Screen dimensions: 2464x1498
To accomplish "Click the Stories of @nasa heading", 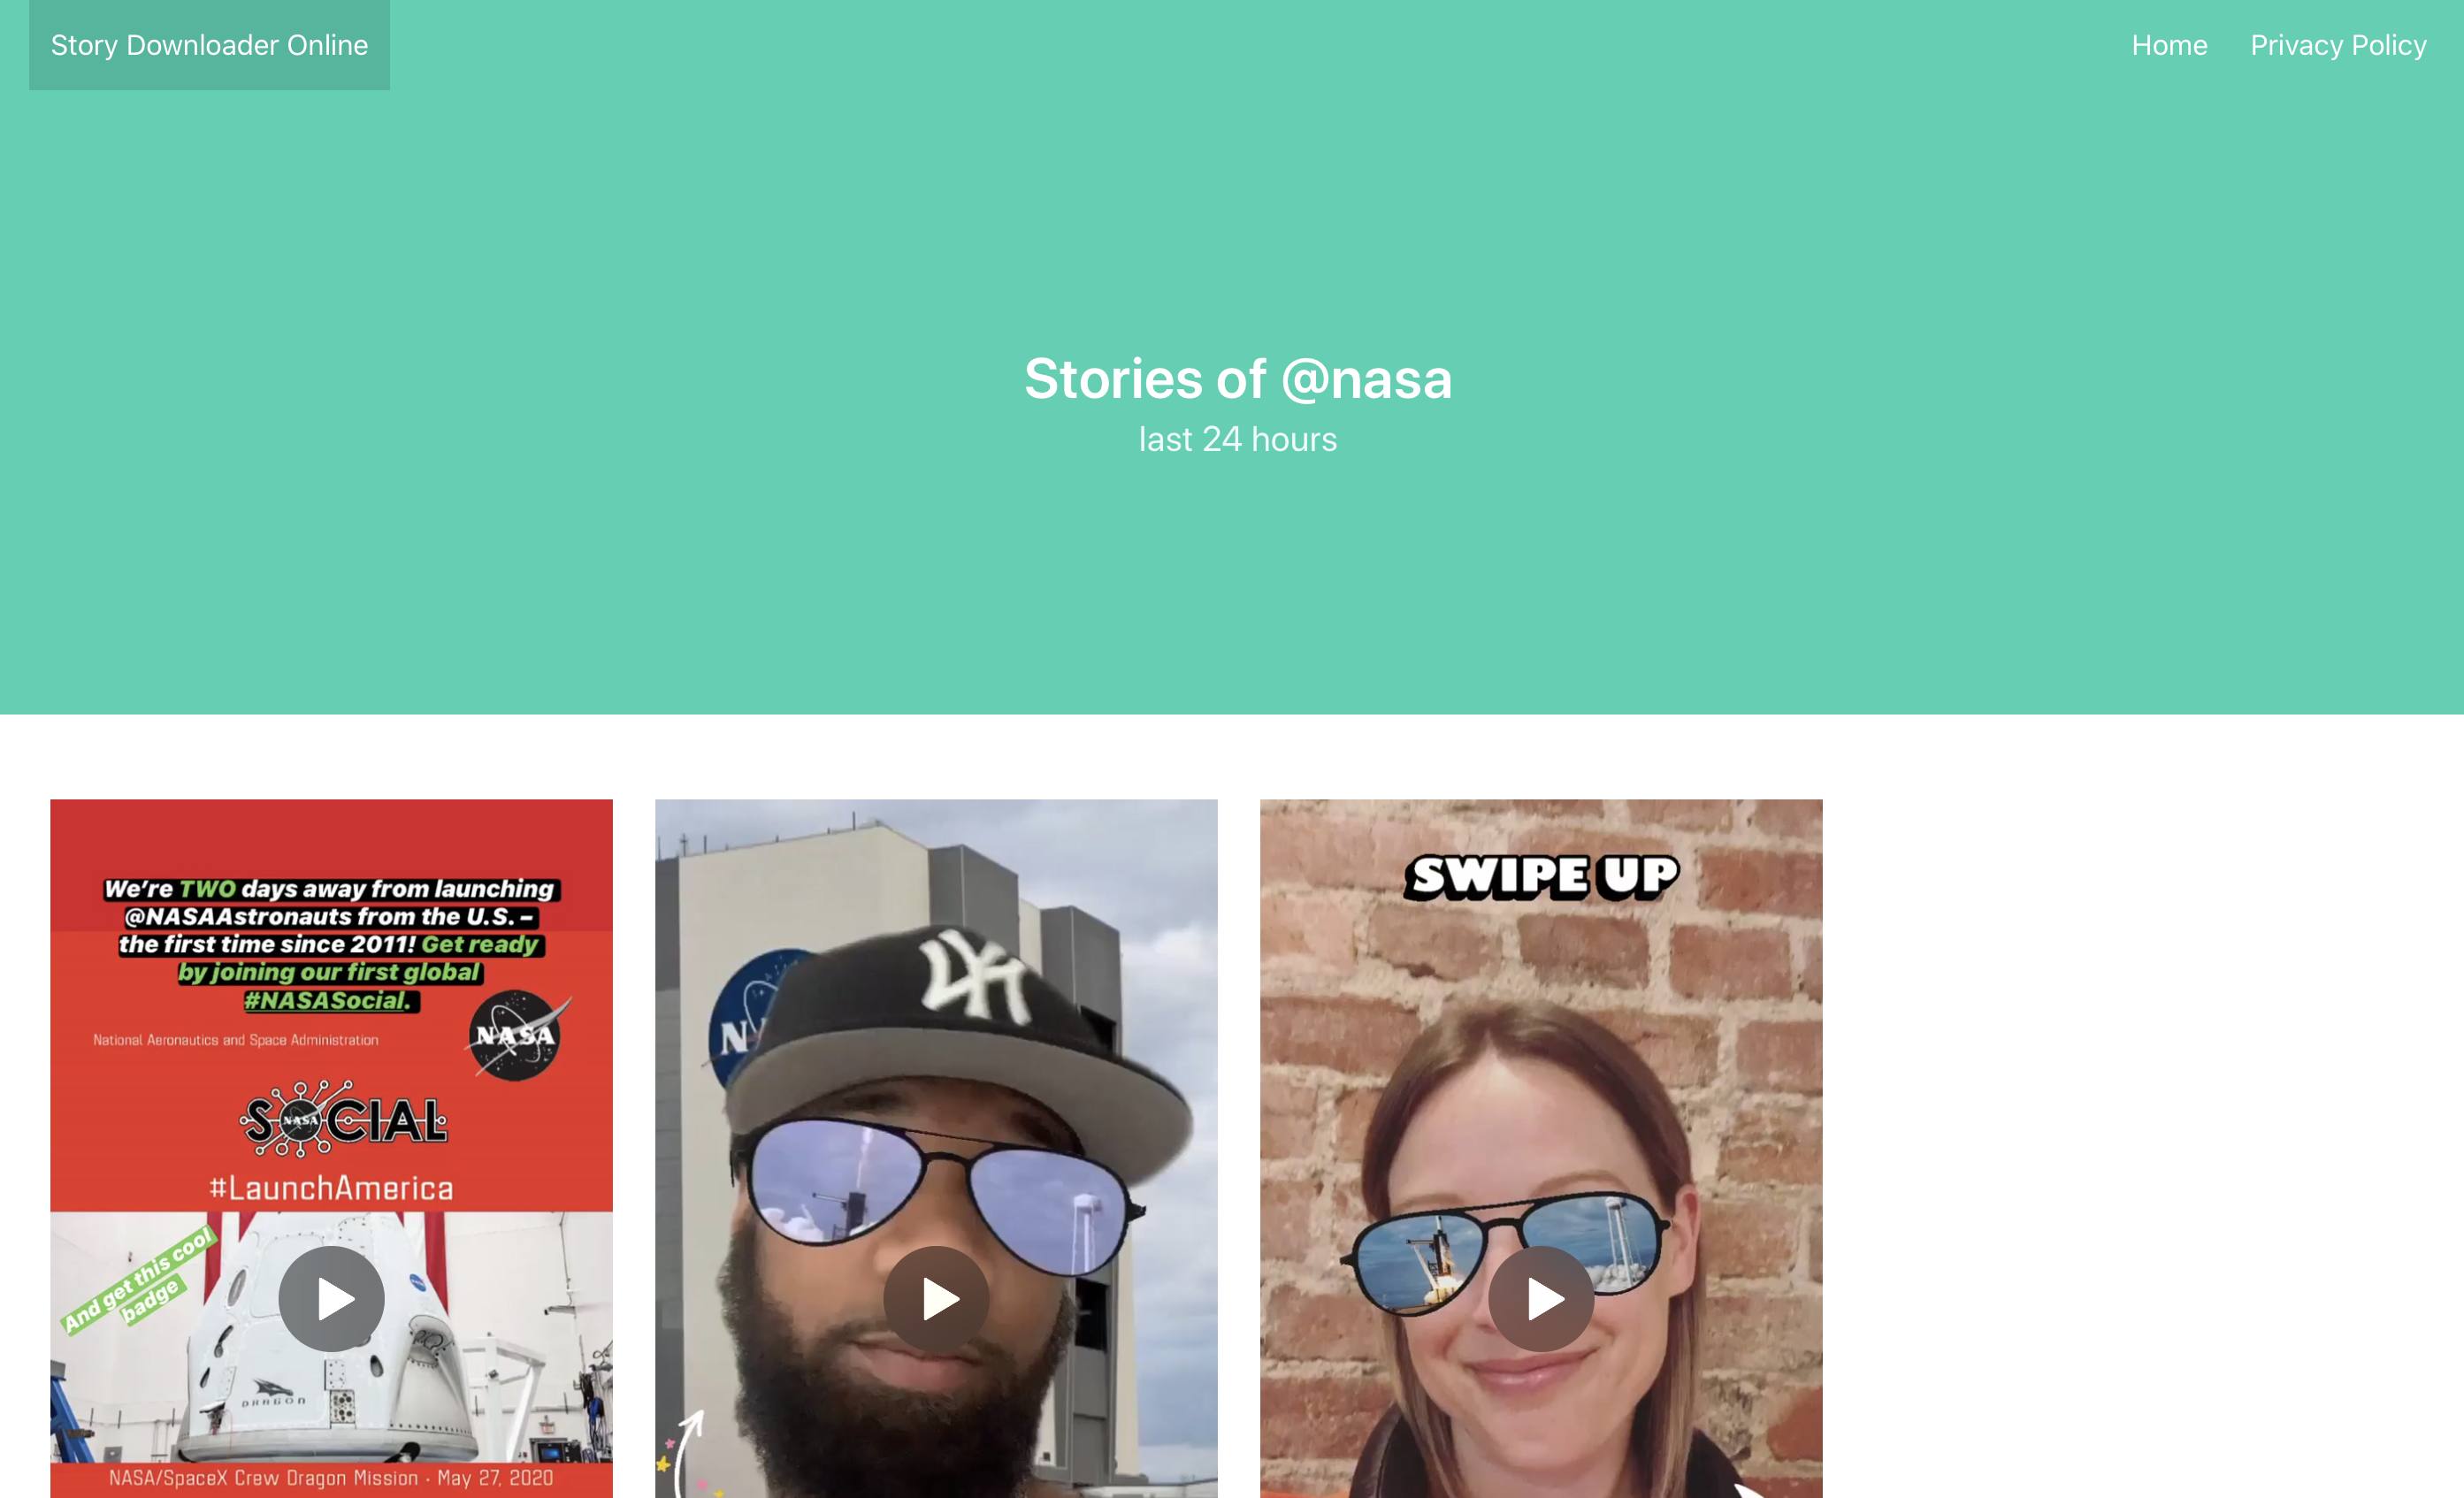I will [x=1238, y=379].
